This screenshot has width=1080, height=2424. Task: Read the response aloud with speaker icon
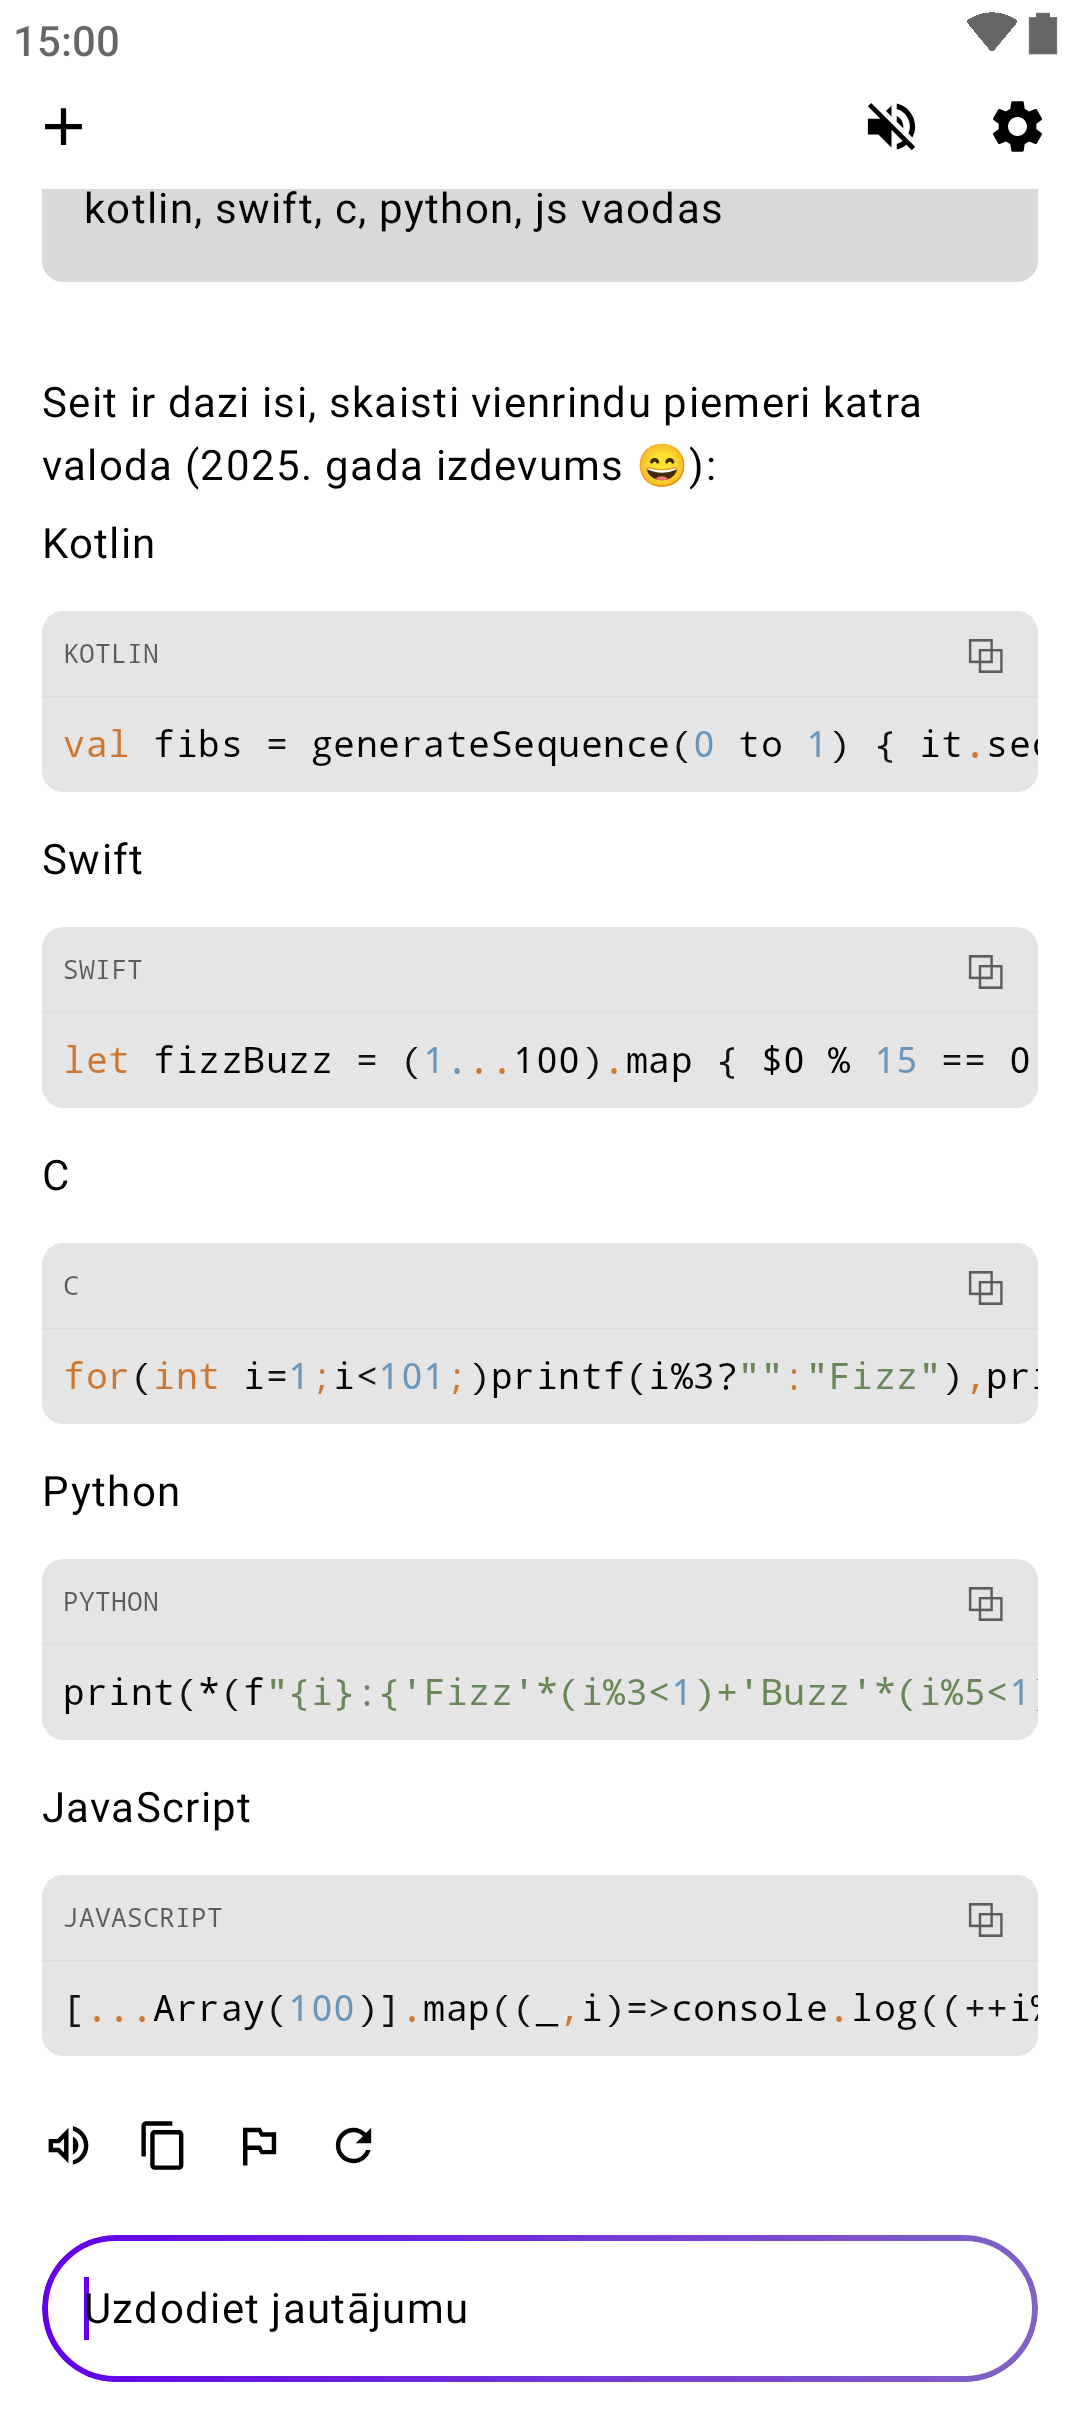tap(69, 2145)
